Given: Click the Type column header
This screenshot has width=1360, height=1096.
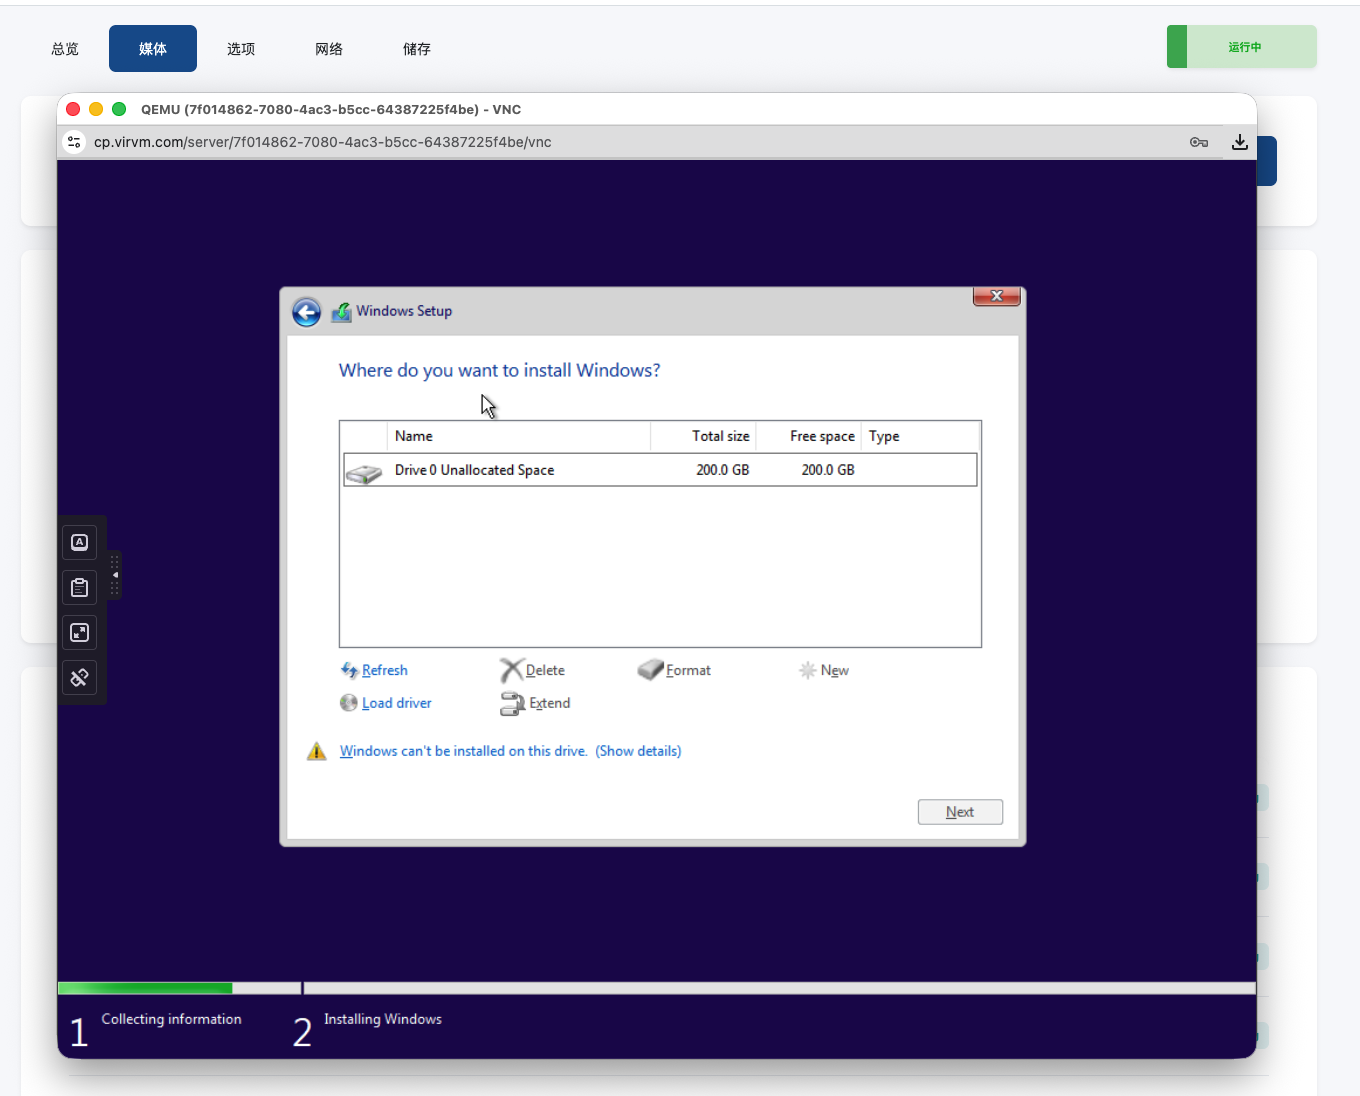Looking at the screenshot, I should click(920, 436).
